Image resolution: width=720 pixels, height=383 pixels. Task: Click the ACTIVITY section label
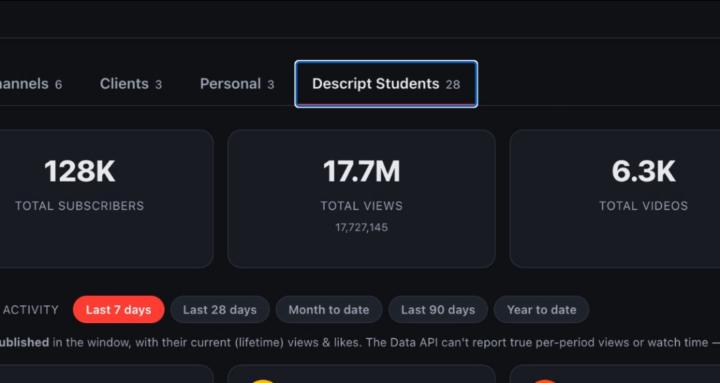(x=31, y=310)
